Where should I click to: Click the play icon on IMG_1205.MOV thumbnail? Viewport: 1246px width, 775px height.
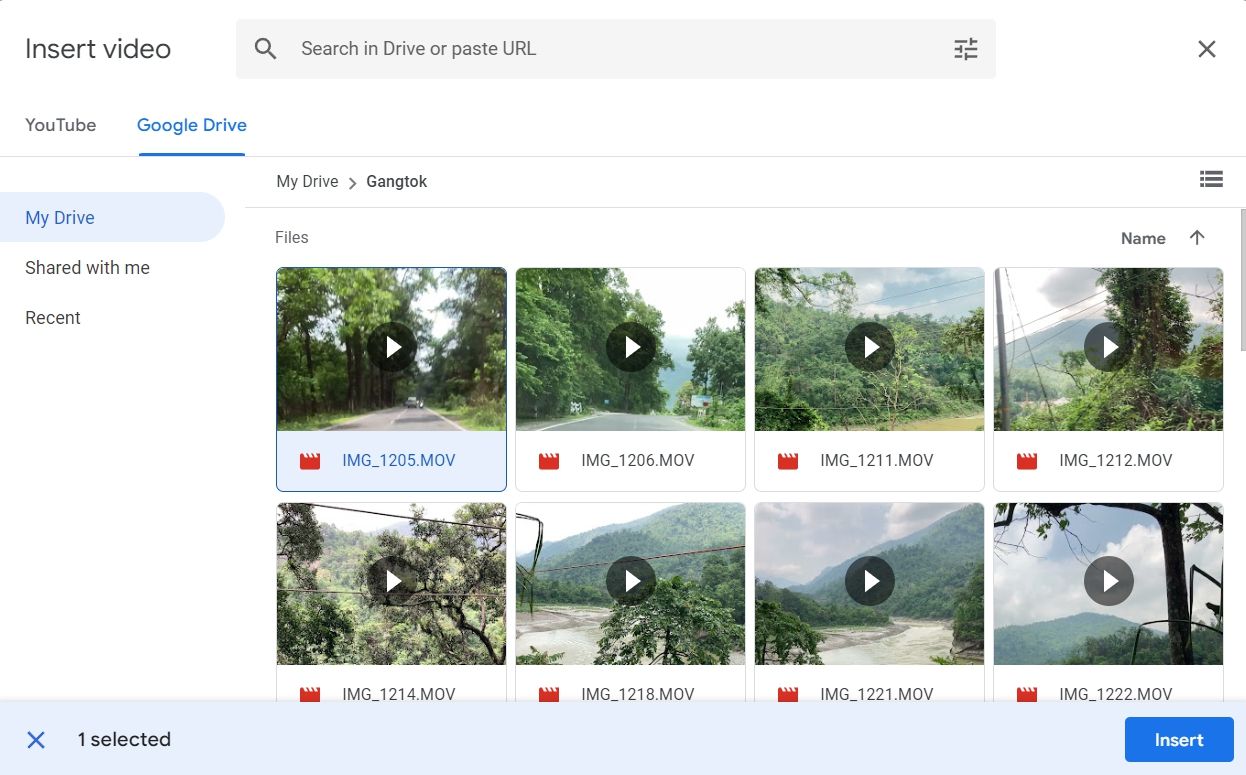(x=391, y=347)
